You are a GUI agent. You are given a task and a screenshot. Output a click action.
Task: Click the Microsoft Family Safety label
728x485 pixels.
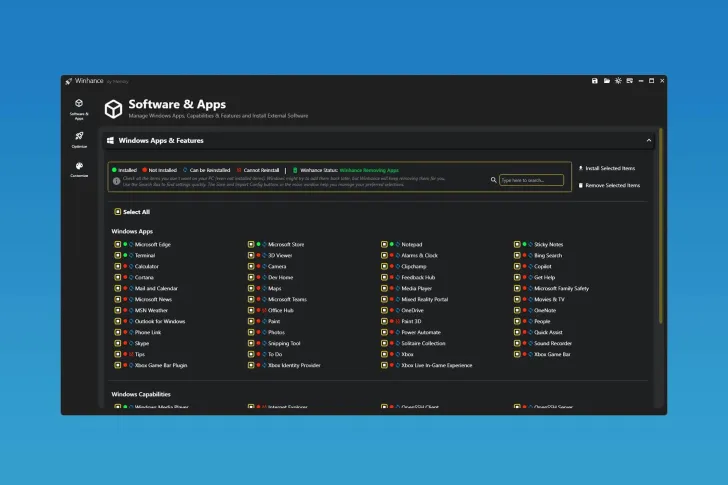(561, 288)
